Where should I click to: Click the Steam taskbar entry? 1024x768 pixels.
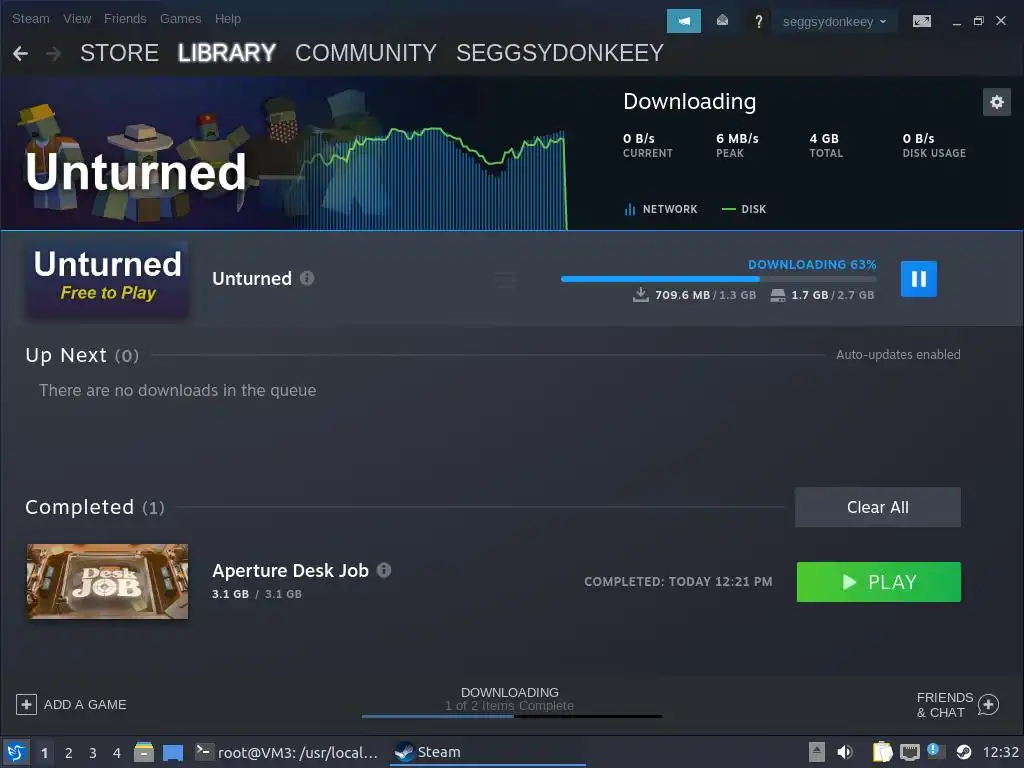tap(488, 752)
